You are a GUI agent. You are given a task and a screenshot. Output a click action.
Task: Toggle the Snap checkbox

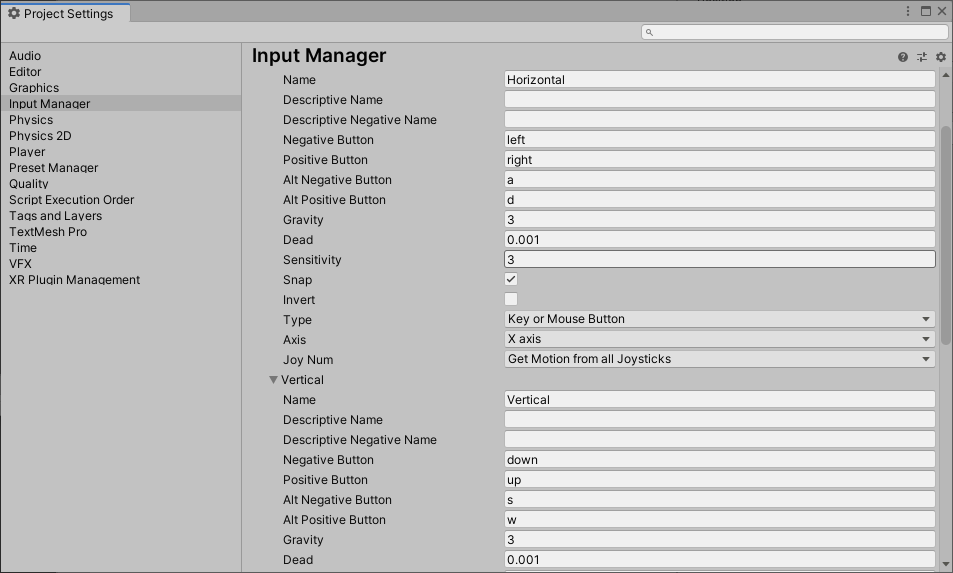click(511, 280)
